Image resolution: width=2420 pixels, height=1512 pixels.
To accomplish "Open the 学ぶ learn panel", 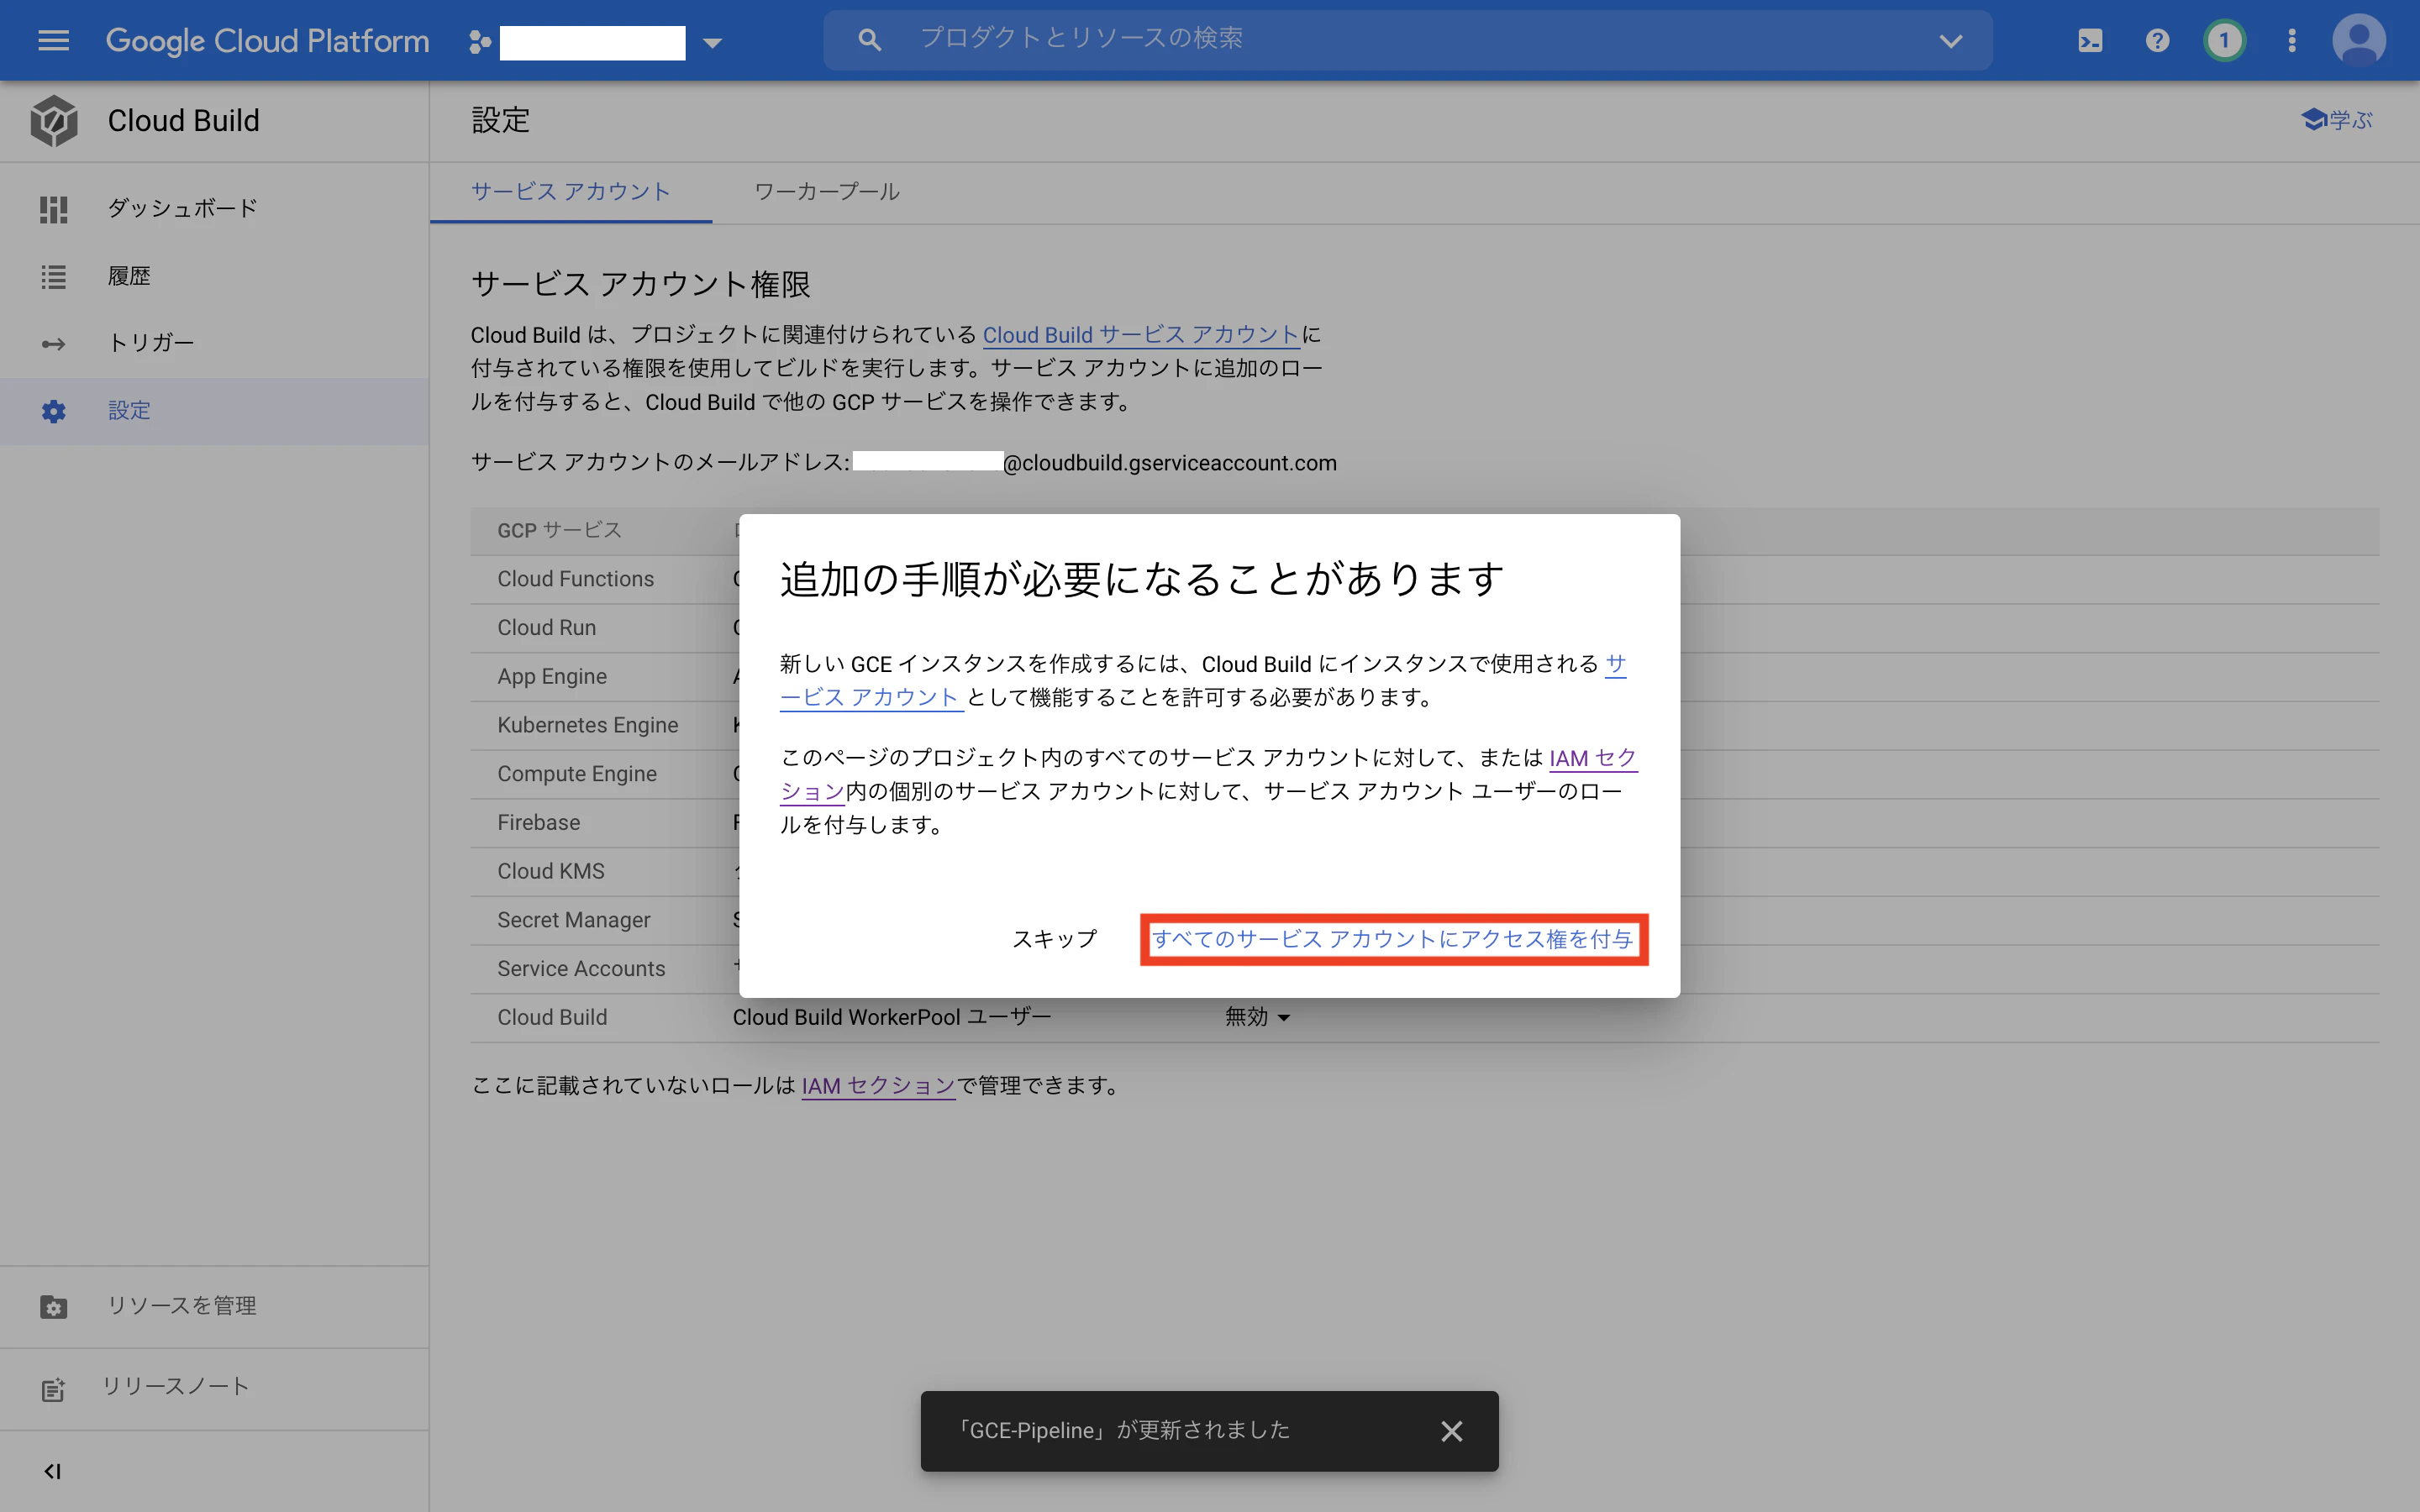I will click(x=2337, y=120).
